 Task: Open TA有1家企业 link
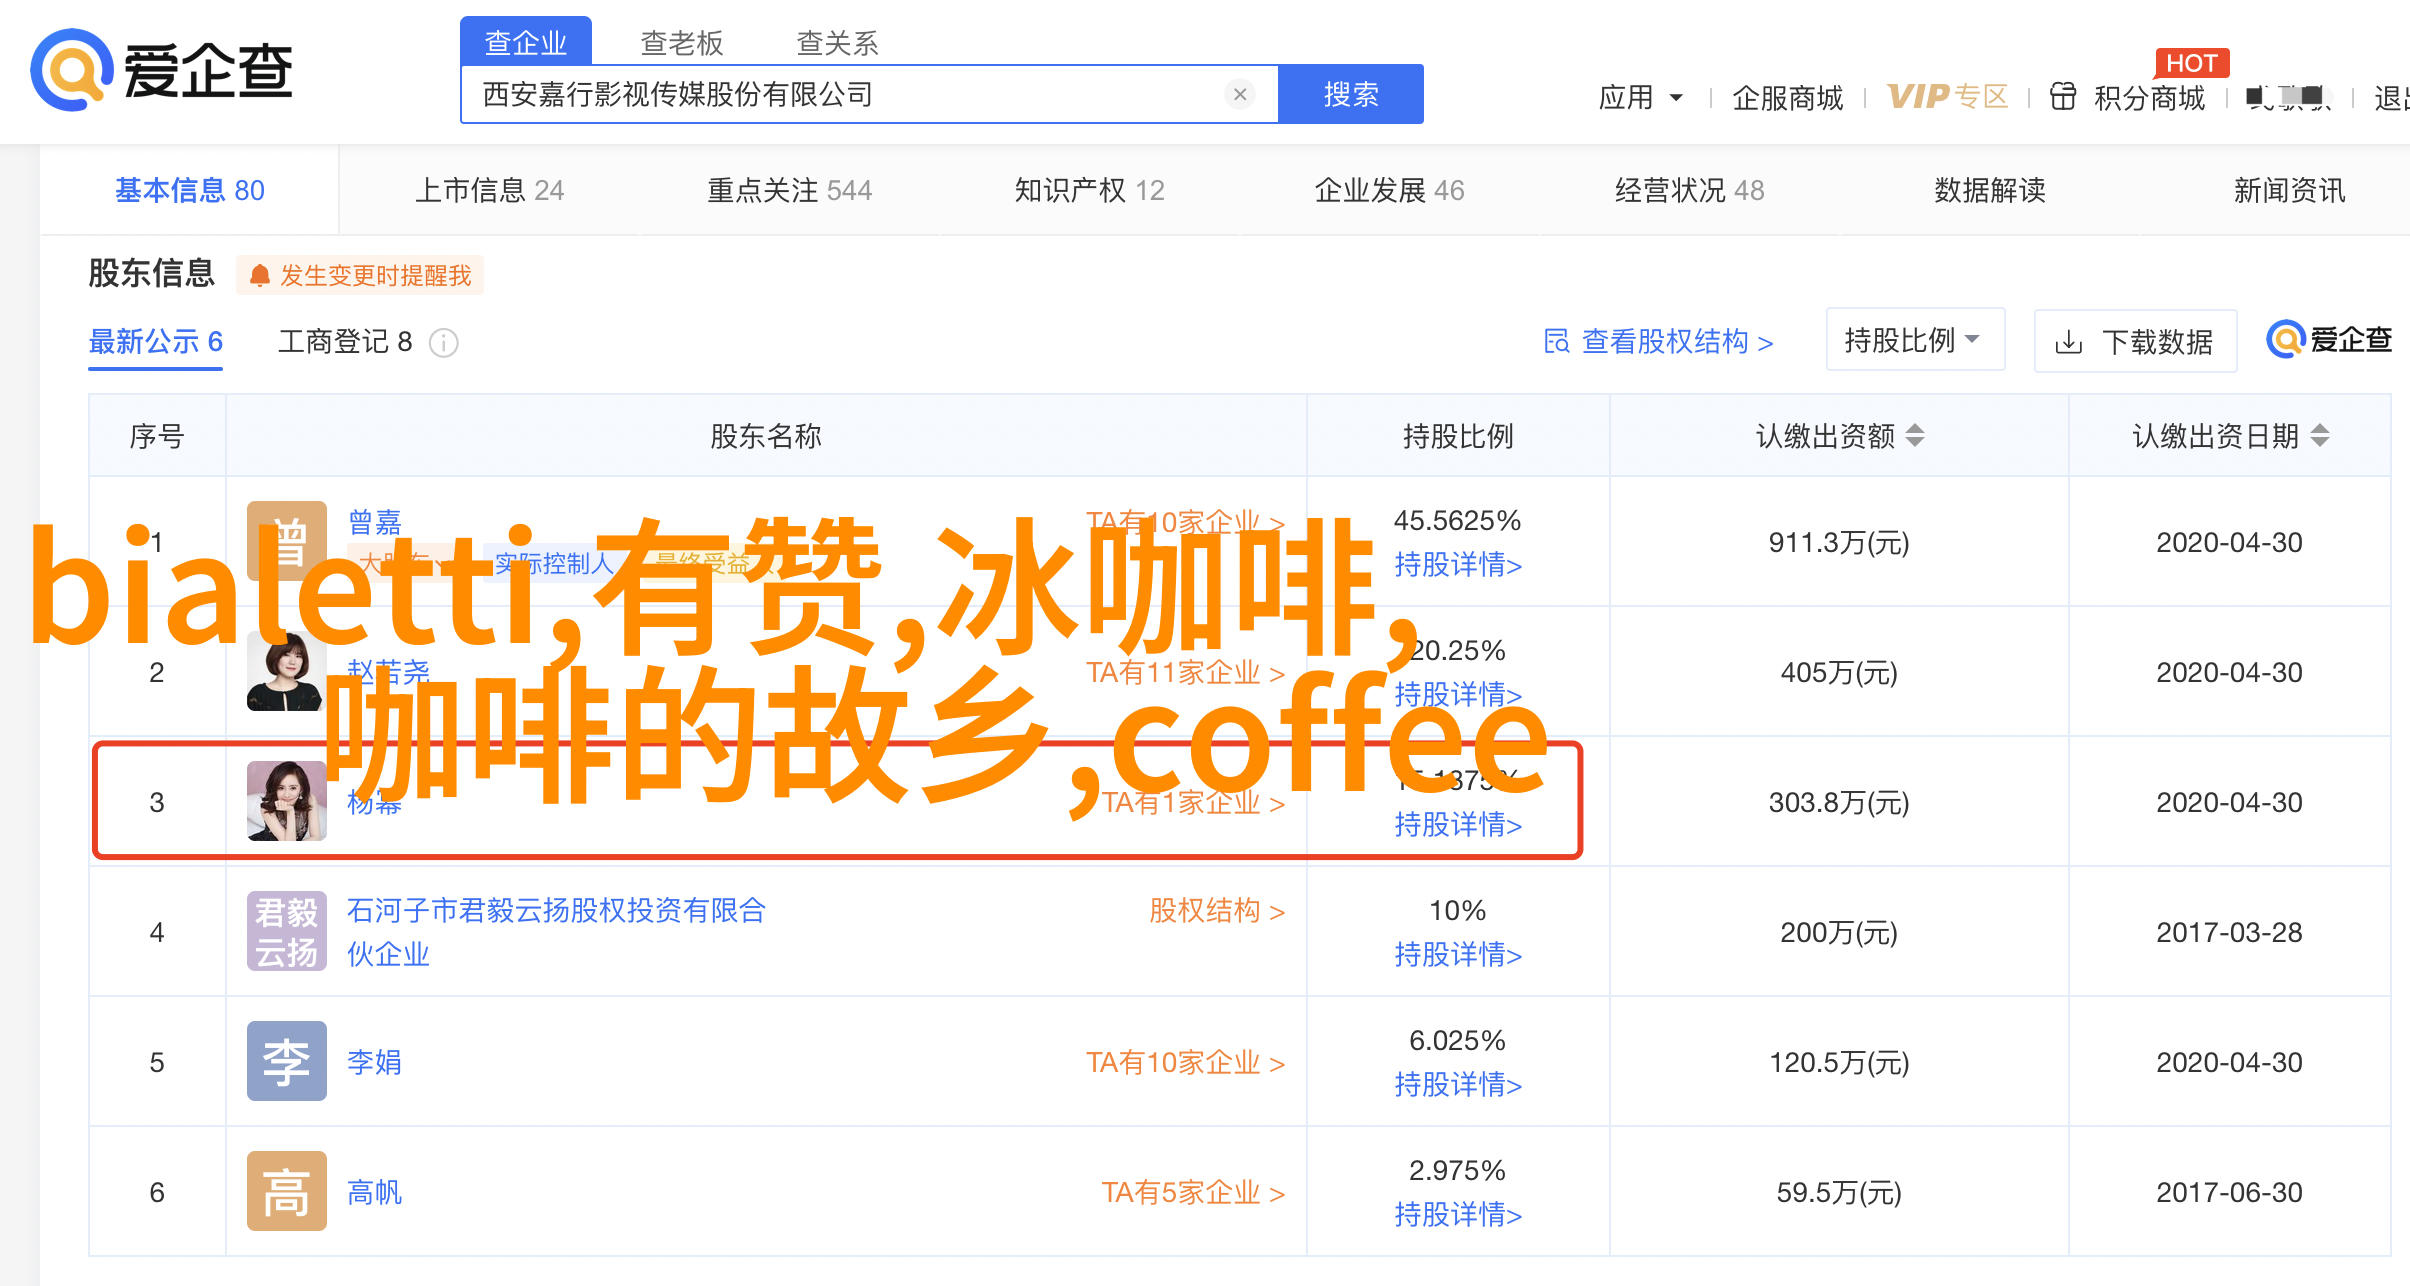pyautogui.click(x=1194, y=802)
